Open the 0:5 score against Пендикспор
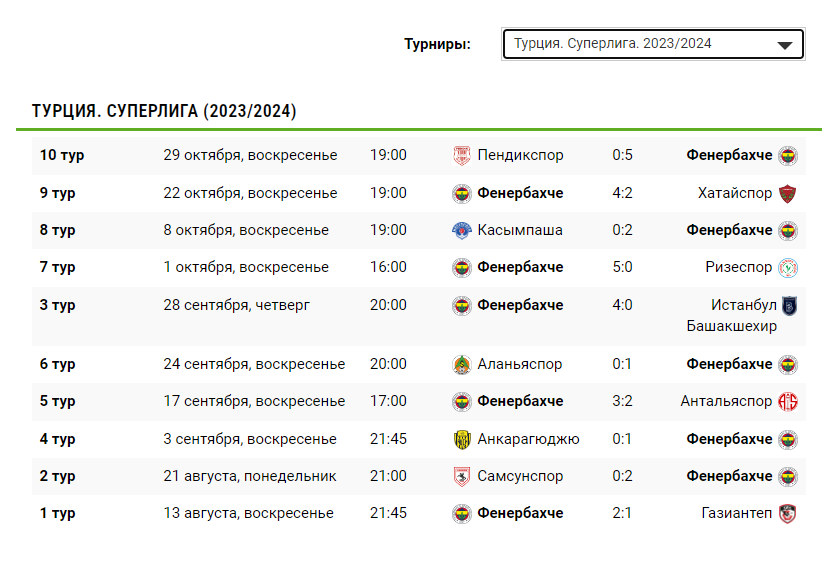The height and width of the screenshot is (568, 836). click(622, 155)
